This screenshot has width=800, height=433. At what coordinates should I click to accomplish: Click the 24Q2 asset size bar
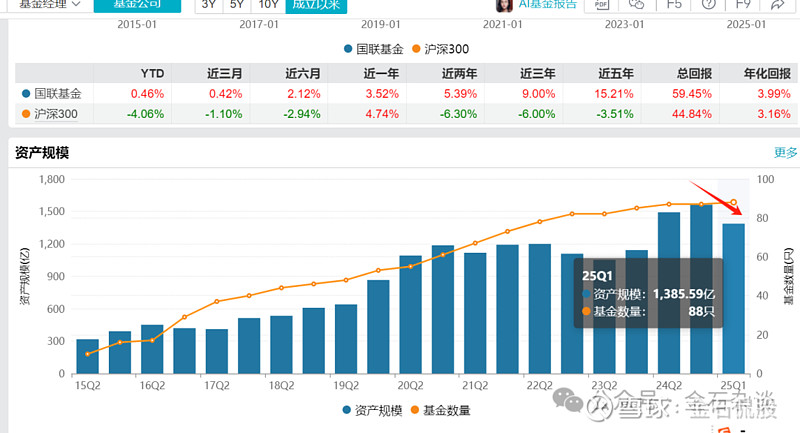(669, 293)
